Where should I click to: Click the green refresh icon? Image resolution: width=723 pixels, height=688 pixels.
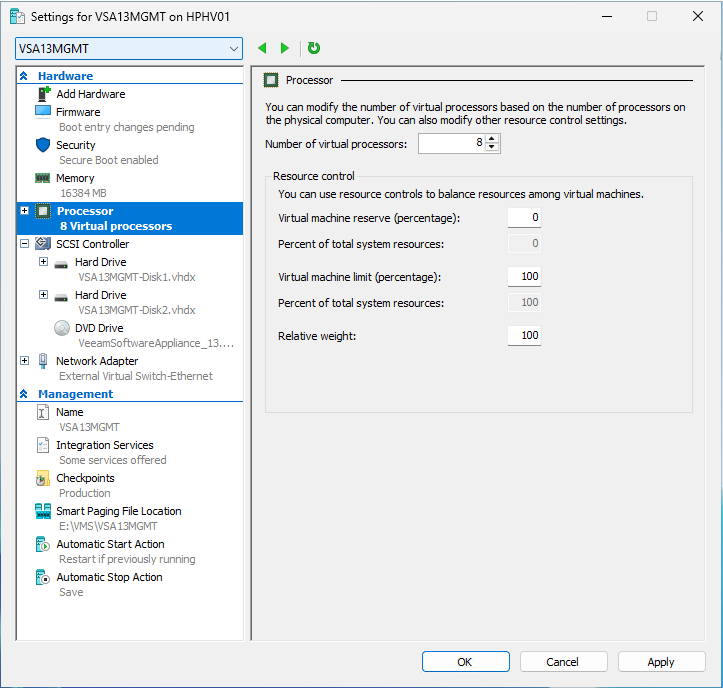coord(314,48)
